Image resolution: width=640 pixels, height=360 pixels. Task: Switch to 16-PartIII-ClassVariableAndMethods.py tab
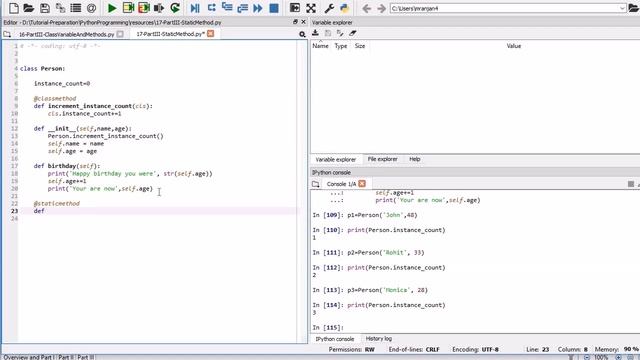click(67, 34)
